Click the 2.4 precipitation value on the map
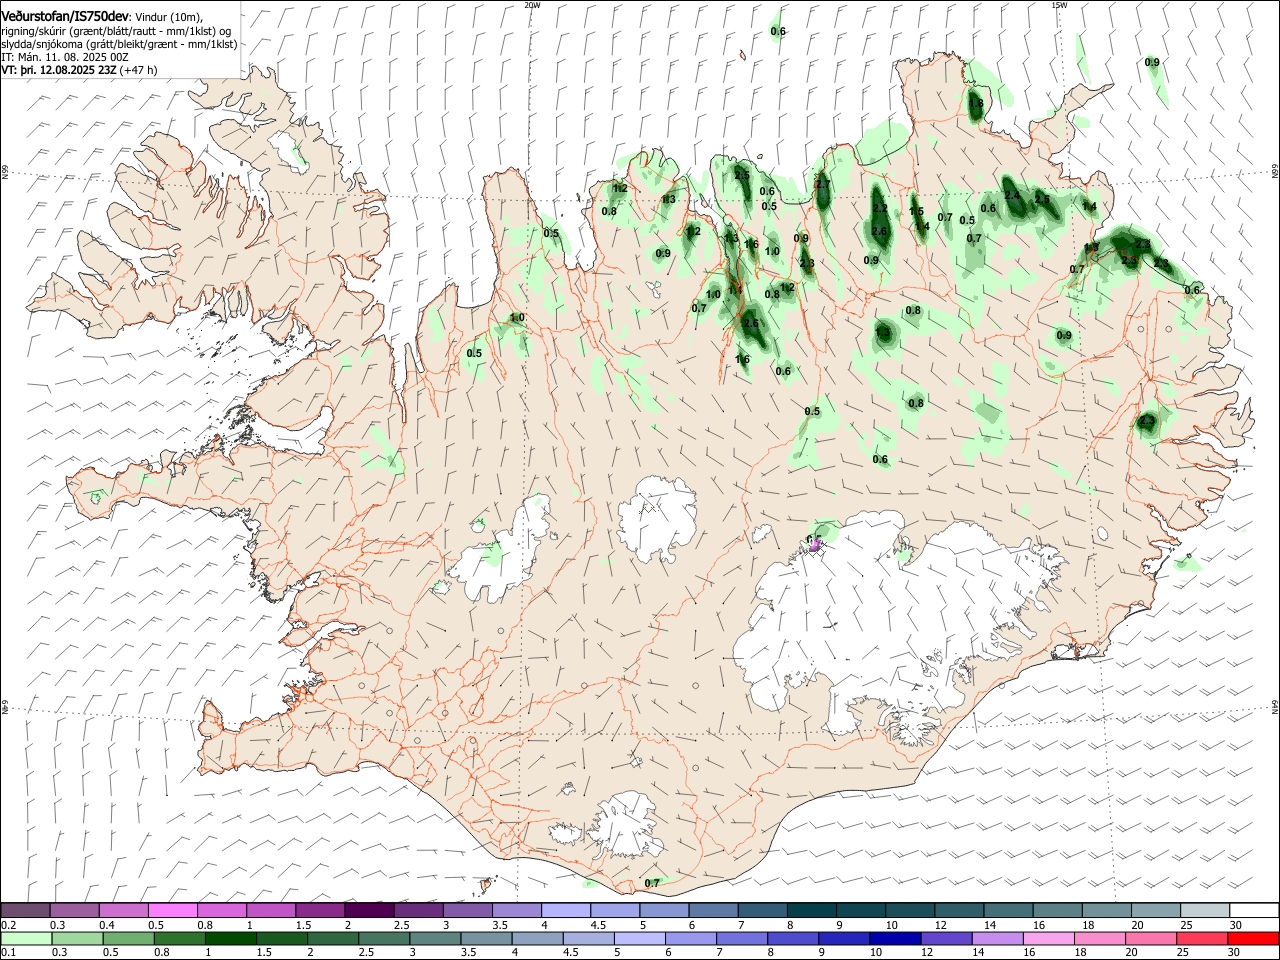Screen dimensions: 1280x960 coord(1012,194)
